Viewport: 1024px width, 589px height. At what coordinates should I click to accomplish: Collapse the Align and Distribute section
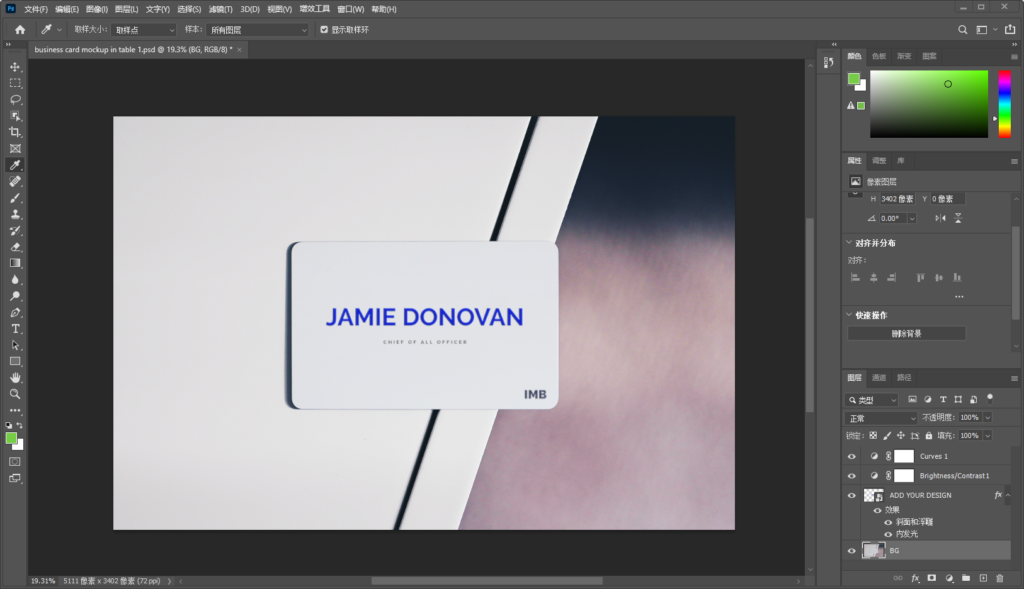[849, 242]
